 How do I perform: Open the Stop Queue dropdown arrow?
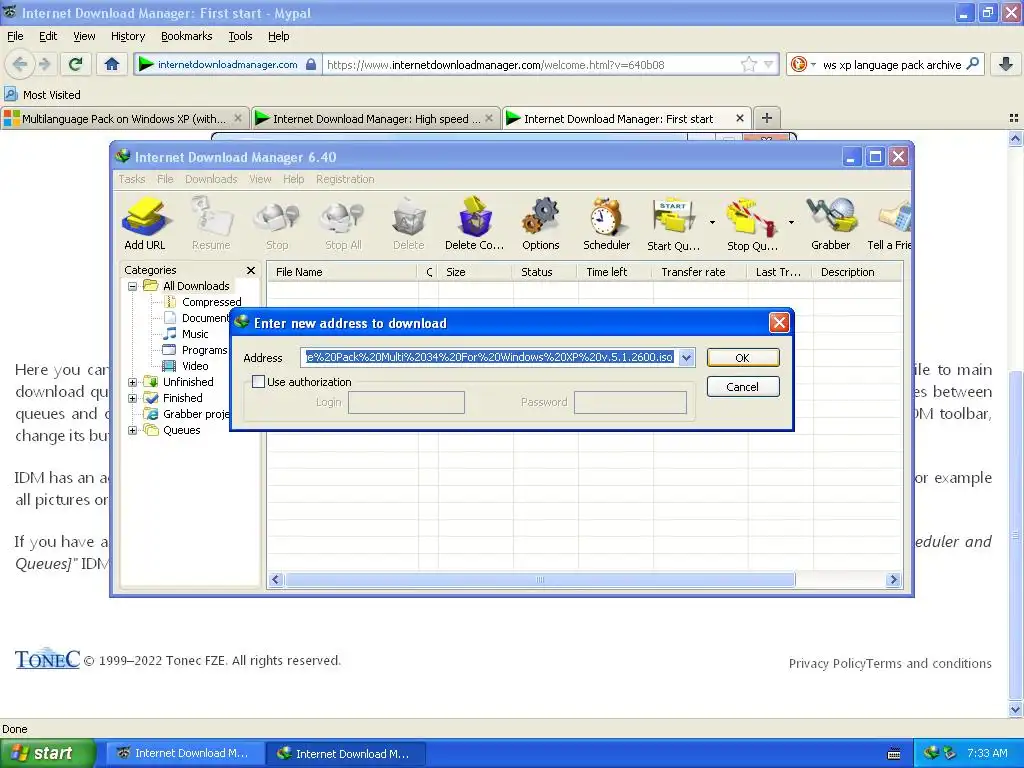tap(791, 223)
